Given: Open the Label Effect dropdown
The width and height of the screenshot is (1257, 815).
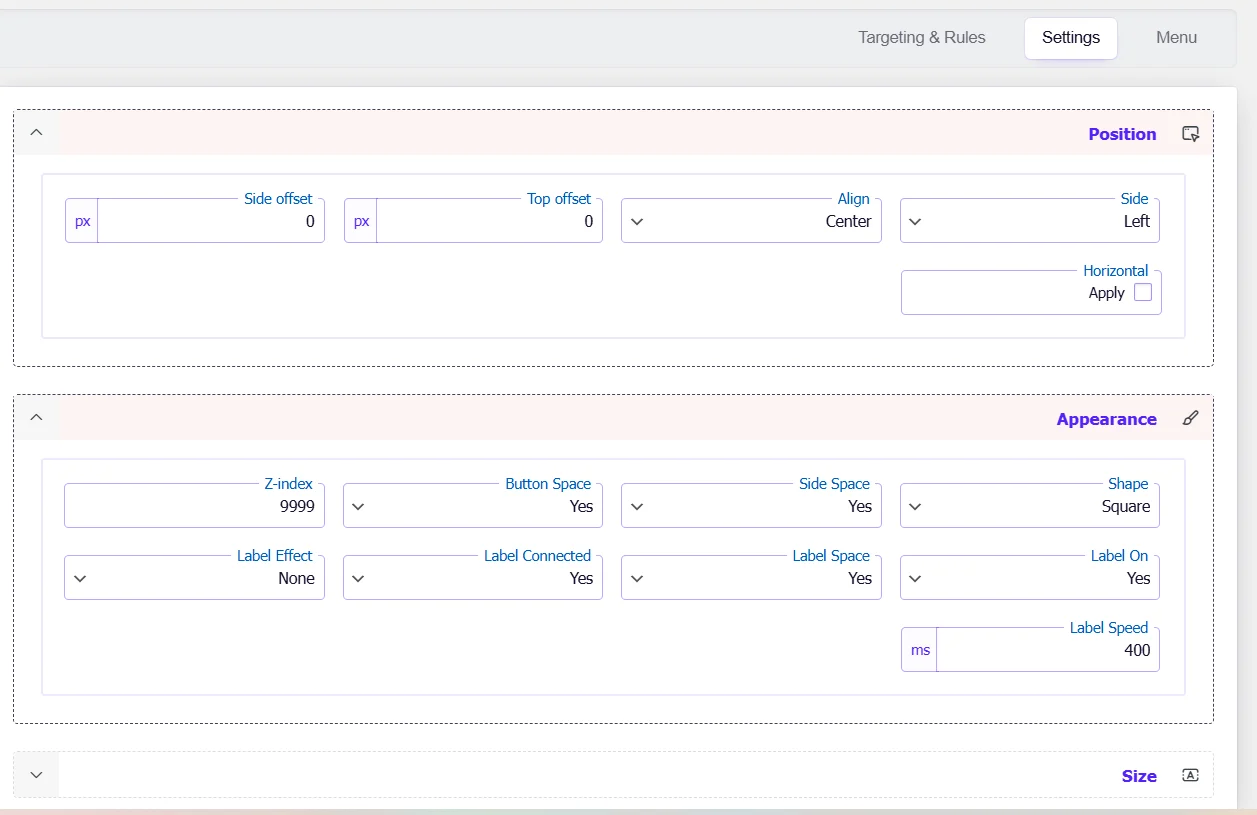Looking at the screenshot, I should click(194, 579).
